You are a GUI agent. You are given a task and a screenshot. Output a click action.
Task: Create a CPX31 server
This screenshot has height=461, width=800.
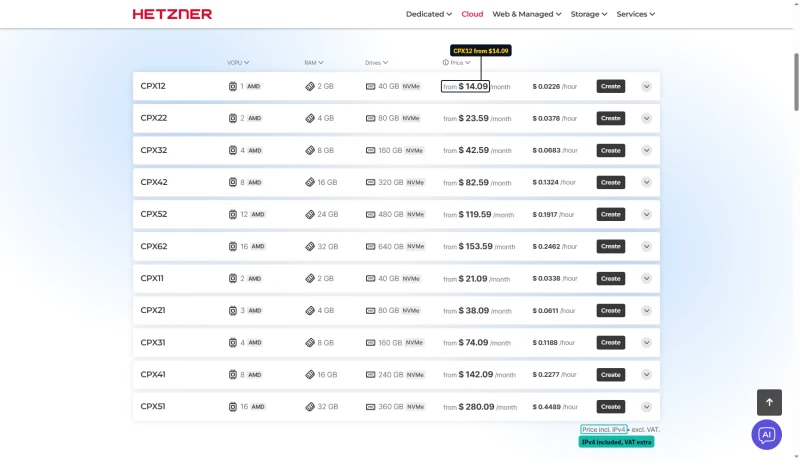pyautogui.click(x=611, y=343)
